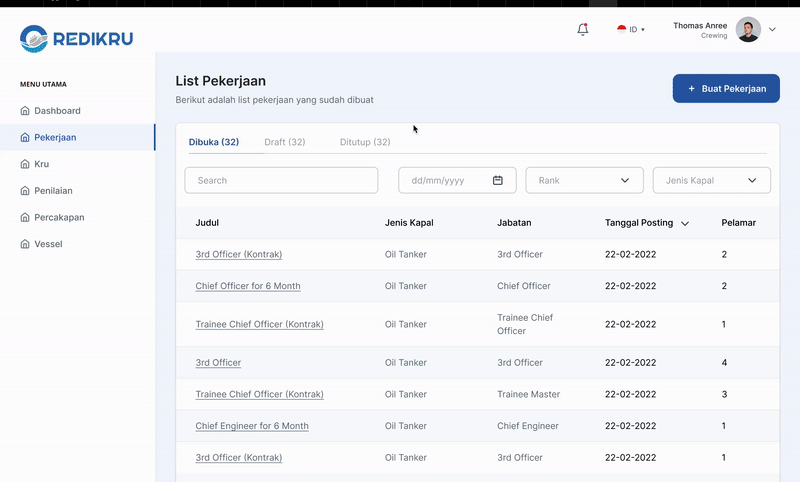Open Penilaian menu item

[x=78, y=191]
